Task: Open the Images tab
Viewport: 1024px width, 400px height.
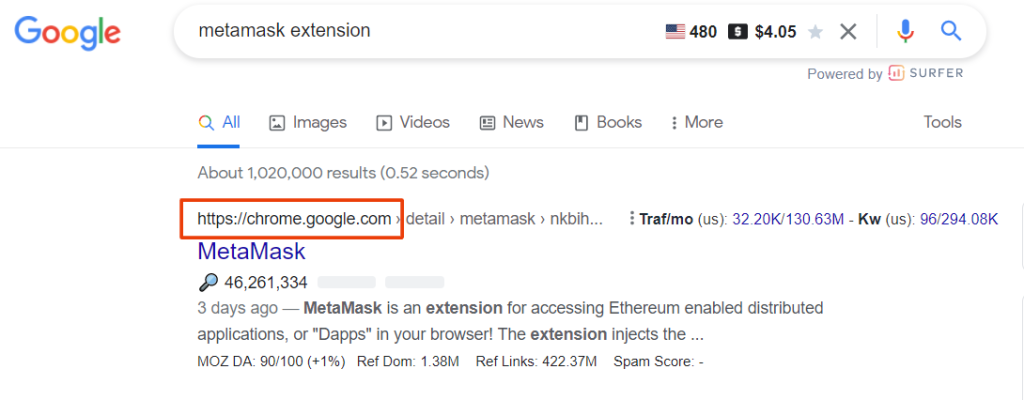Action: pos(308,122)
